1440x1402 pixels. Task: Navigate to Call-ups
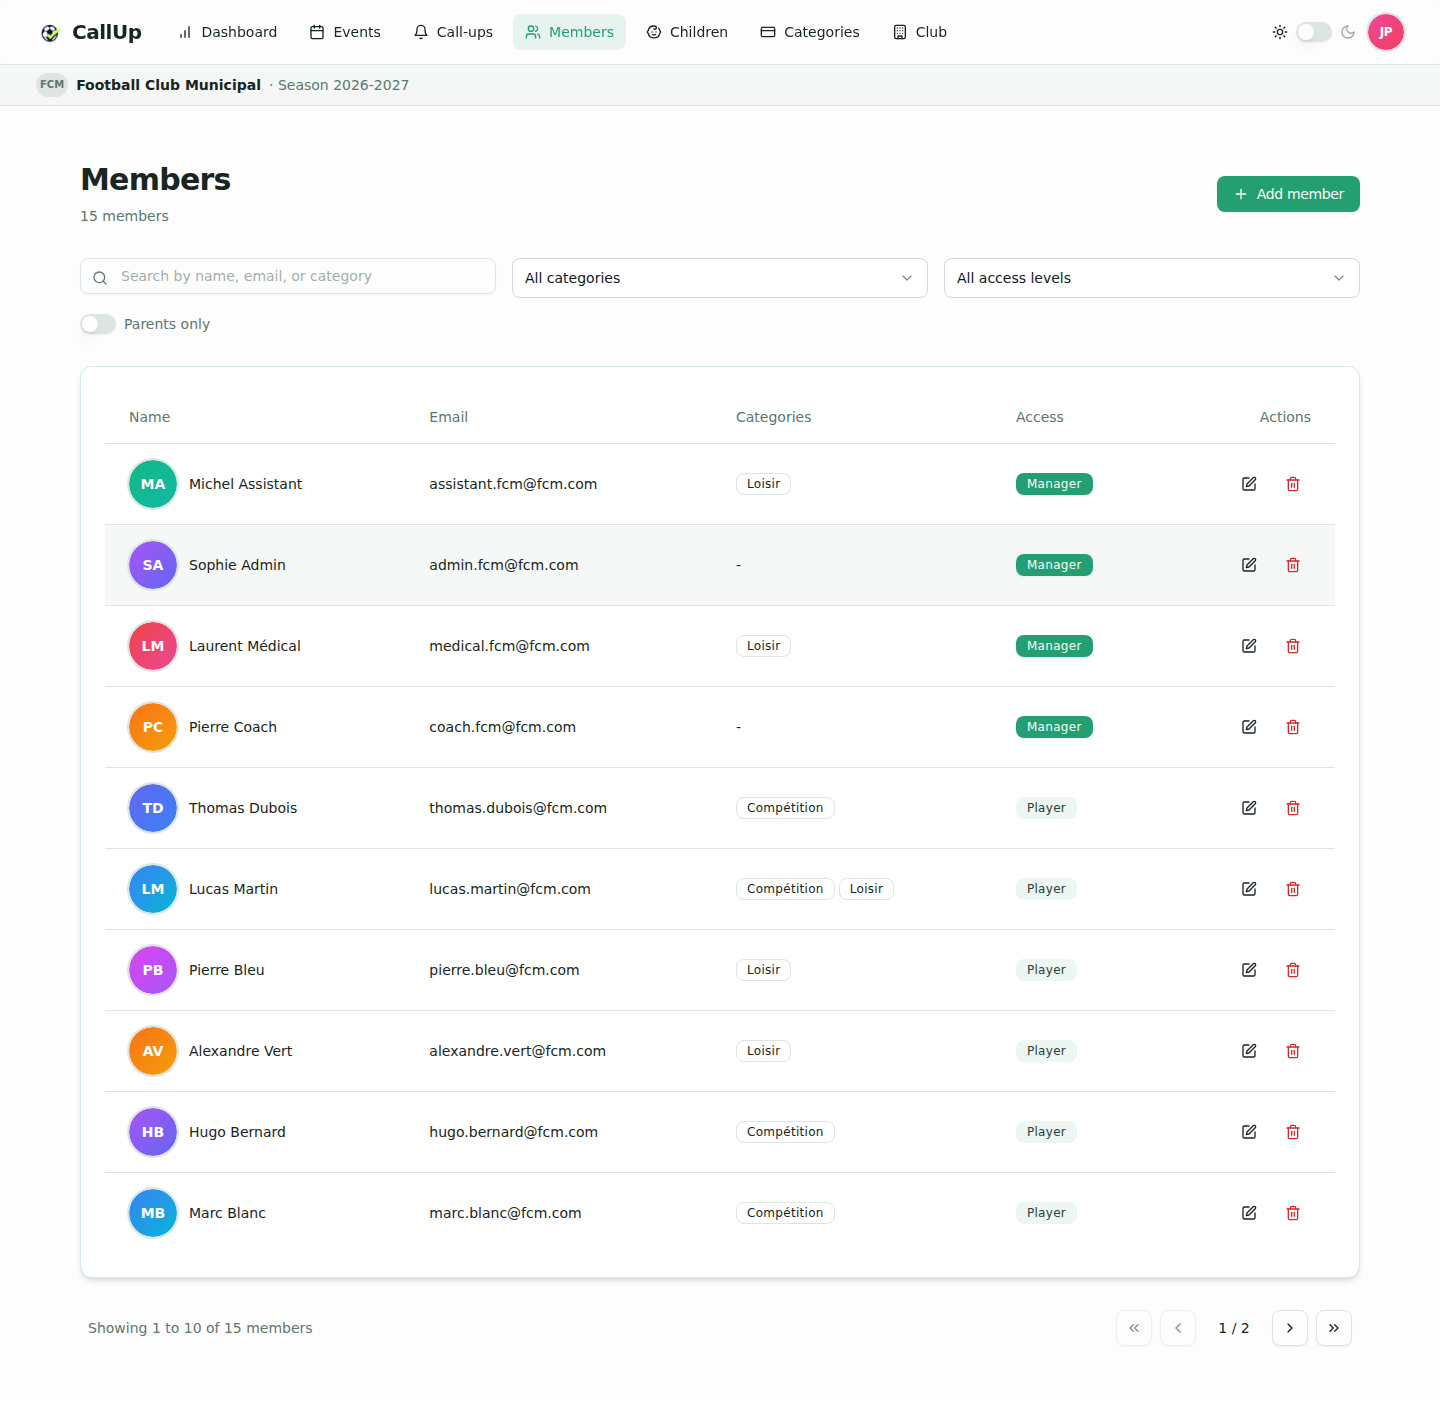coord(453,32)
